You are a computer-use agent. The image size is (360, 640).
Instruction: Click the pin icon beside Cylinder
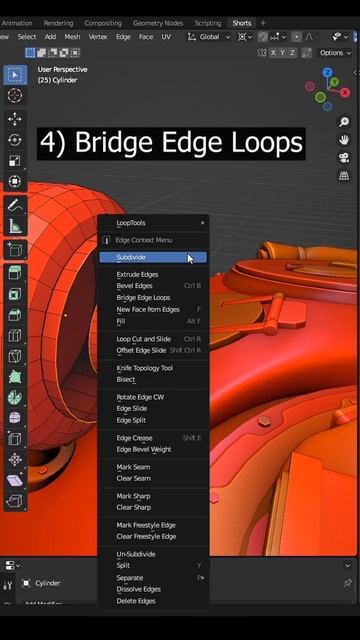tap(347, 583)
